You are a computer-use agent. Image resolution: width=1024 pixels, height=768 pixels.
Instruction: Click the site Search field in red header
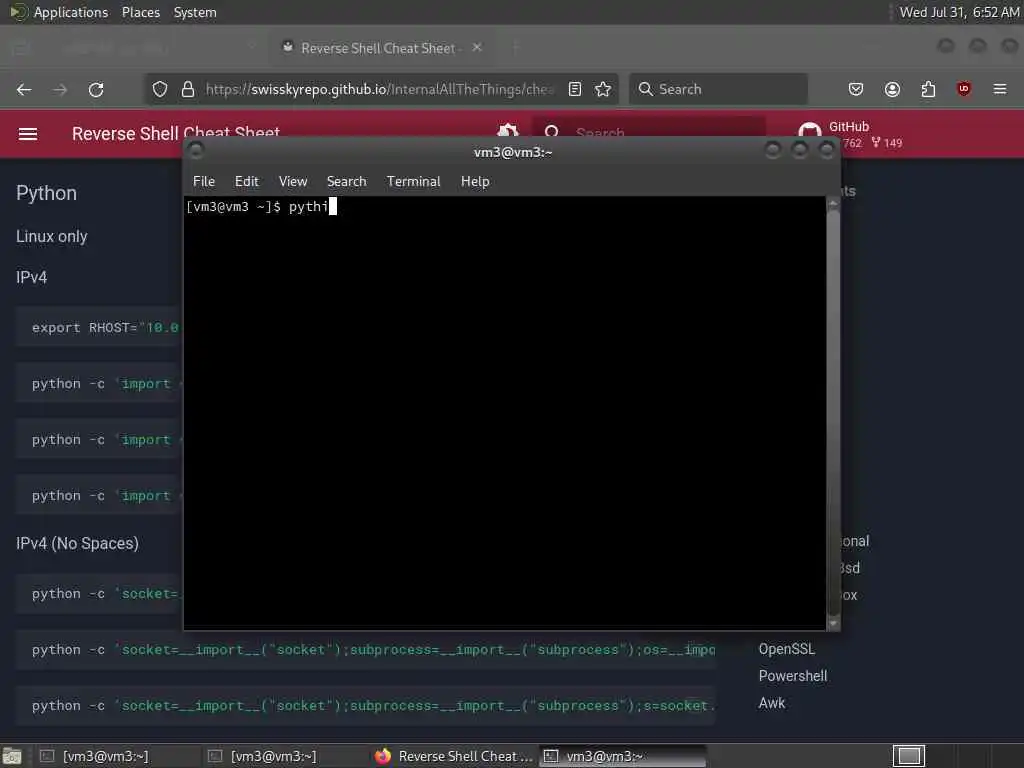click(x=650, y=133)
